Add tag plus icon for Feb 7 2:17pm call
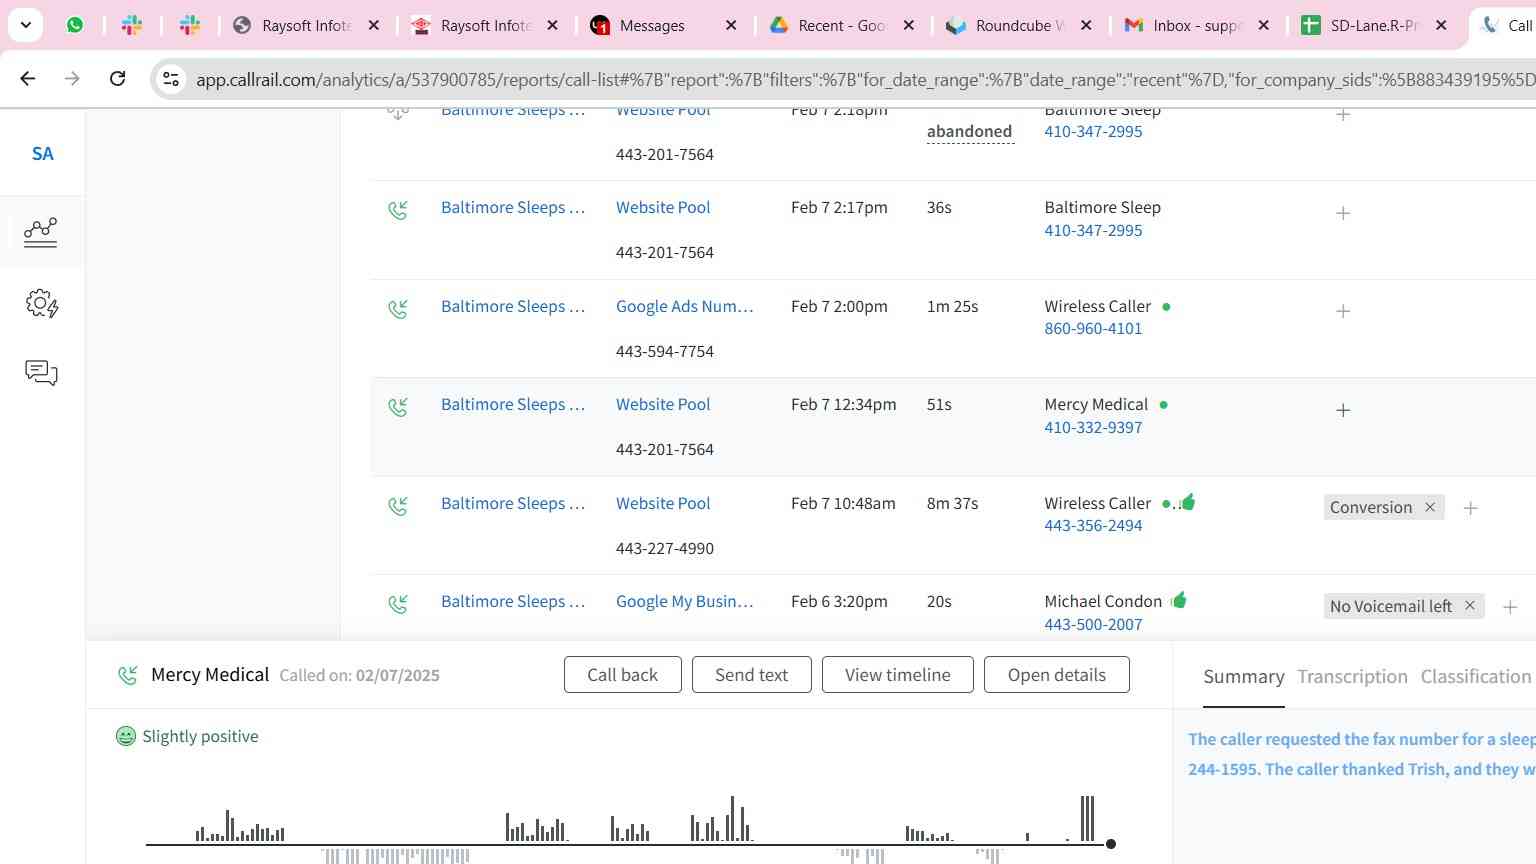The width and height of the screenshot is (1536, 864). click(1343, 213)
